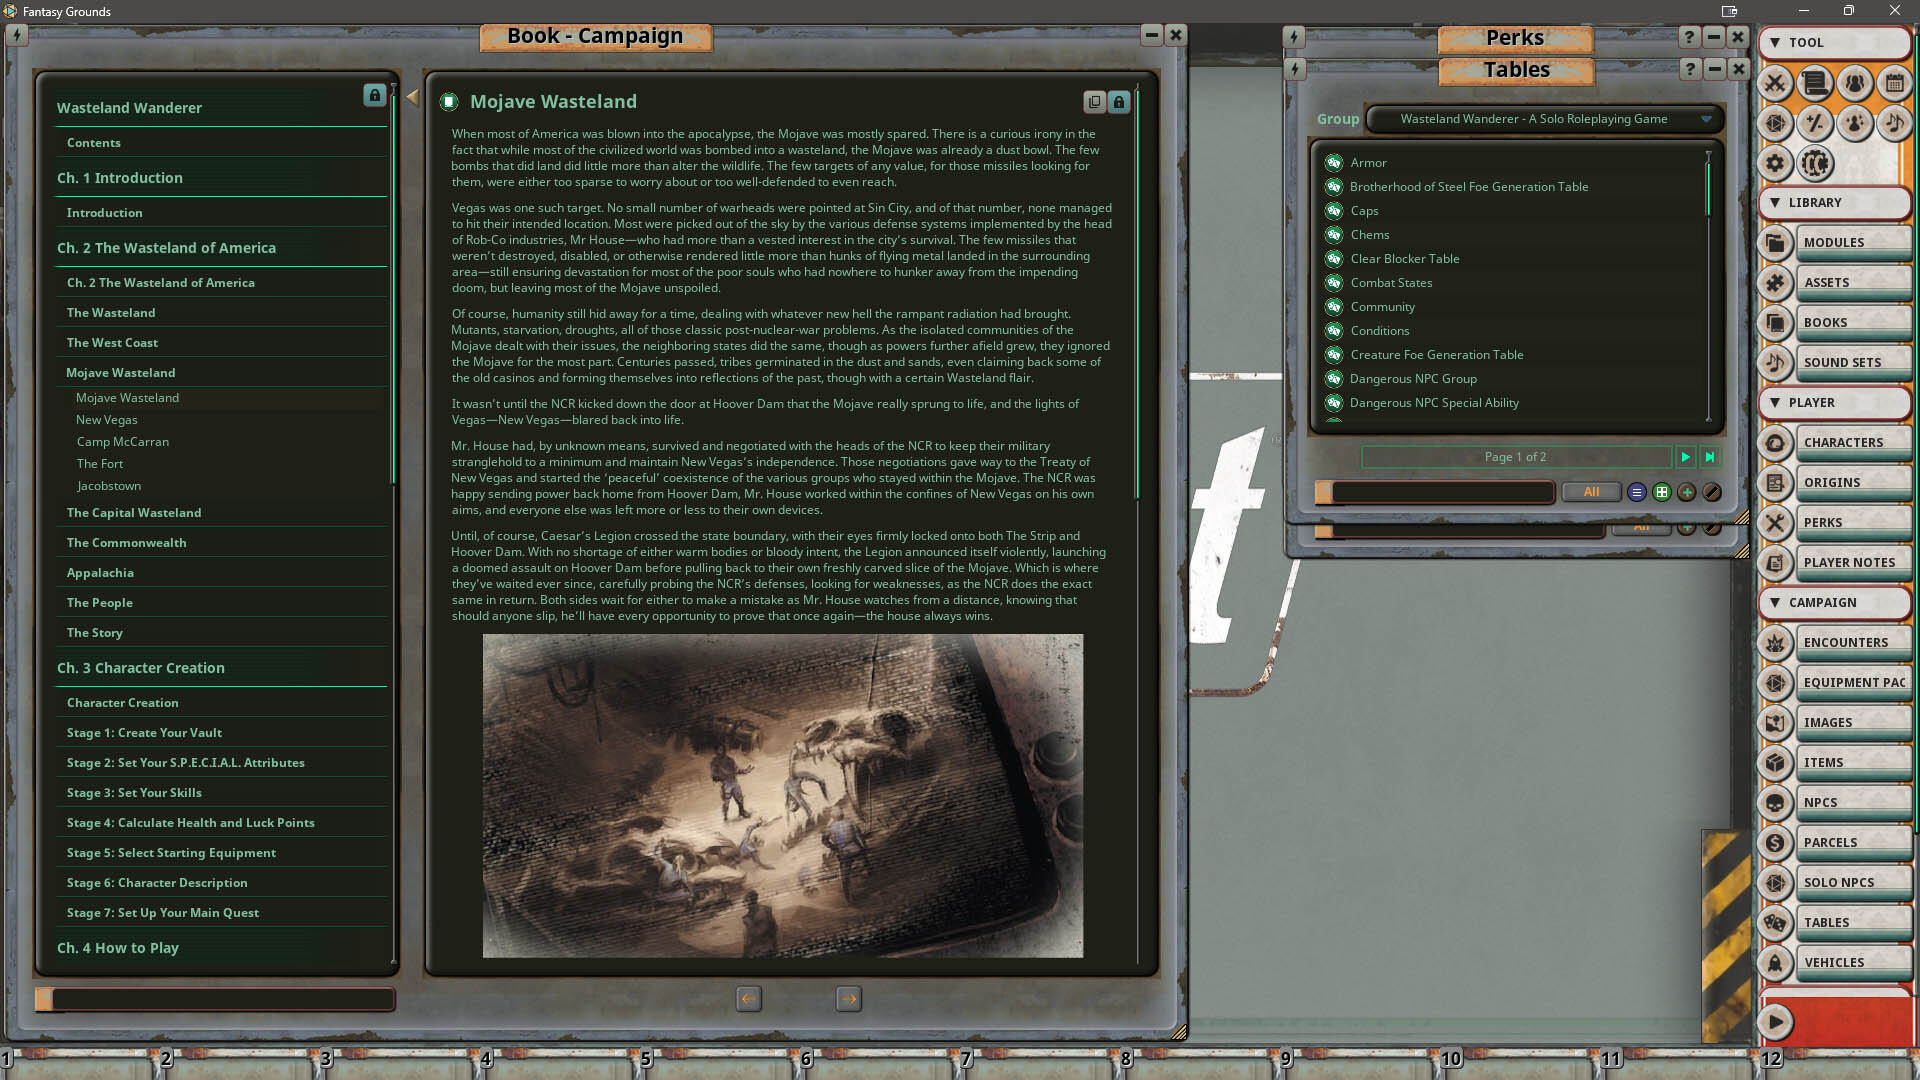This screenshot has width=1920, height=1080.
Task: Click the NPCs skull icon
Action: tap(1775, 802)
